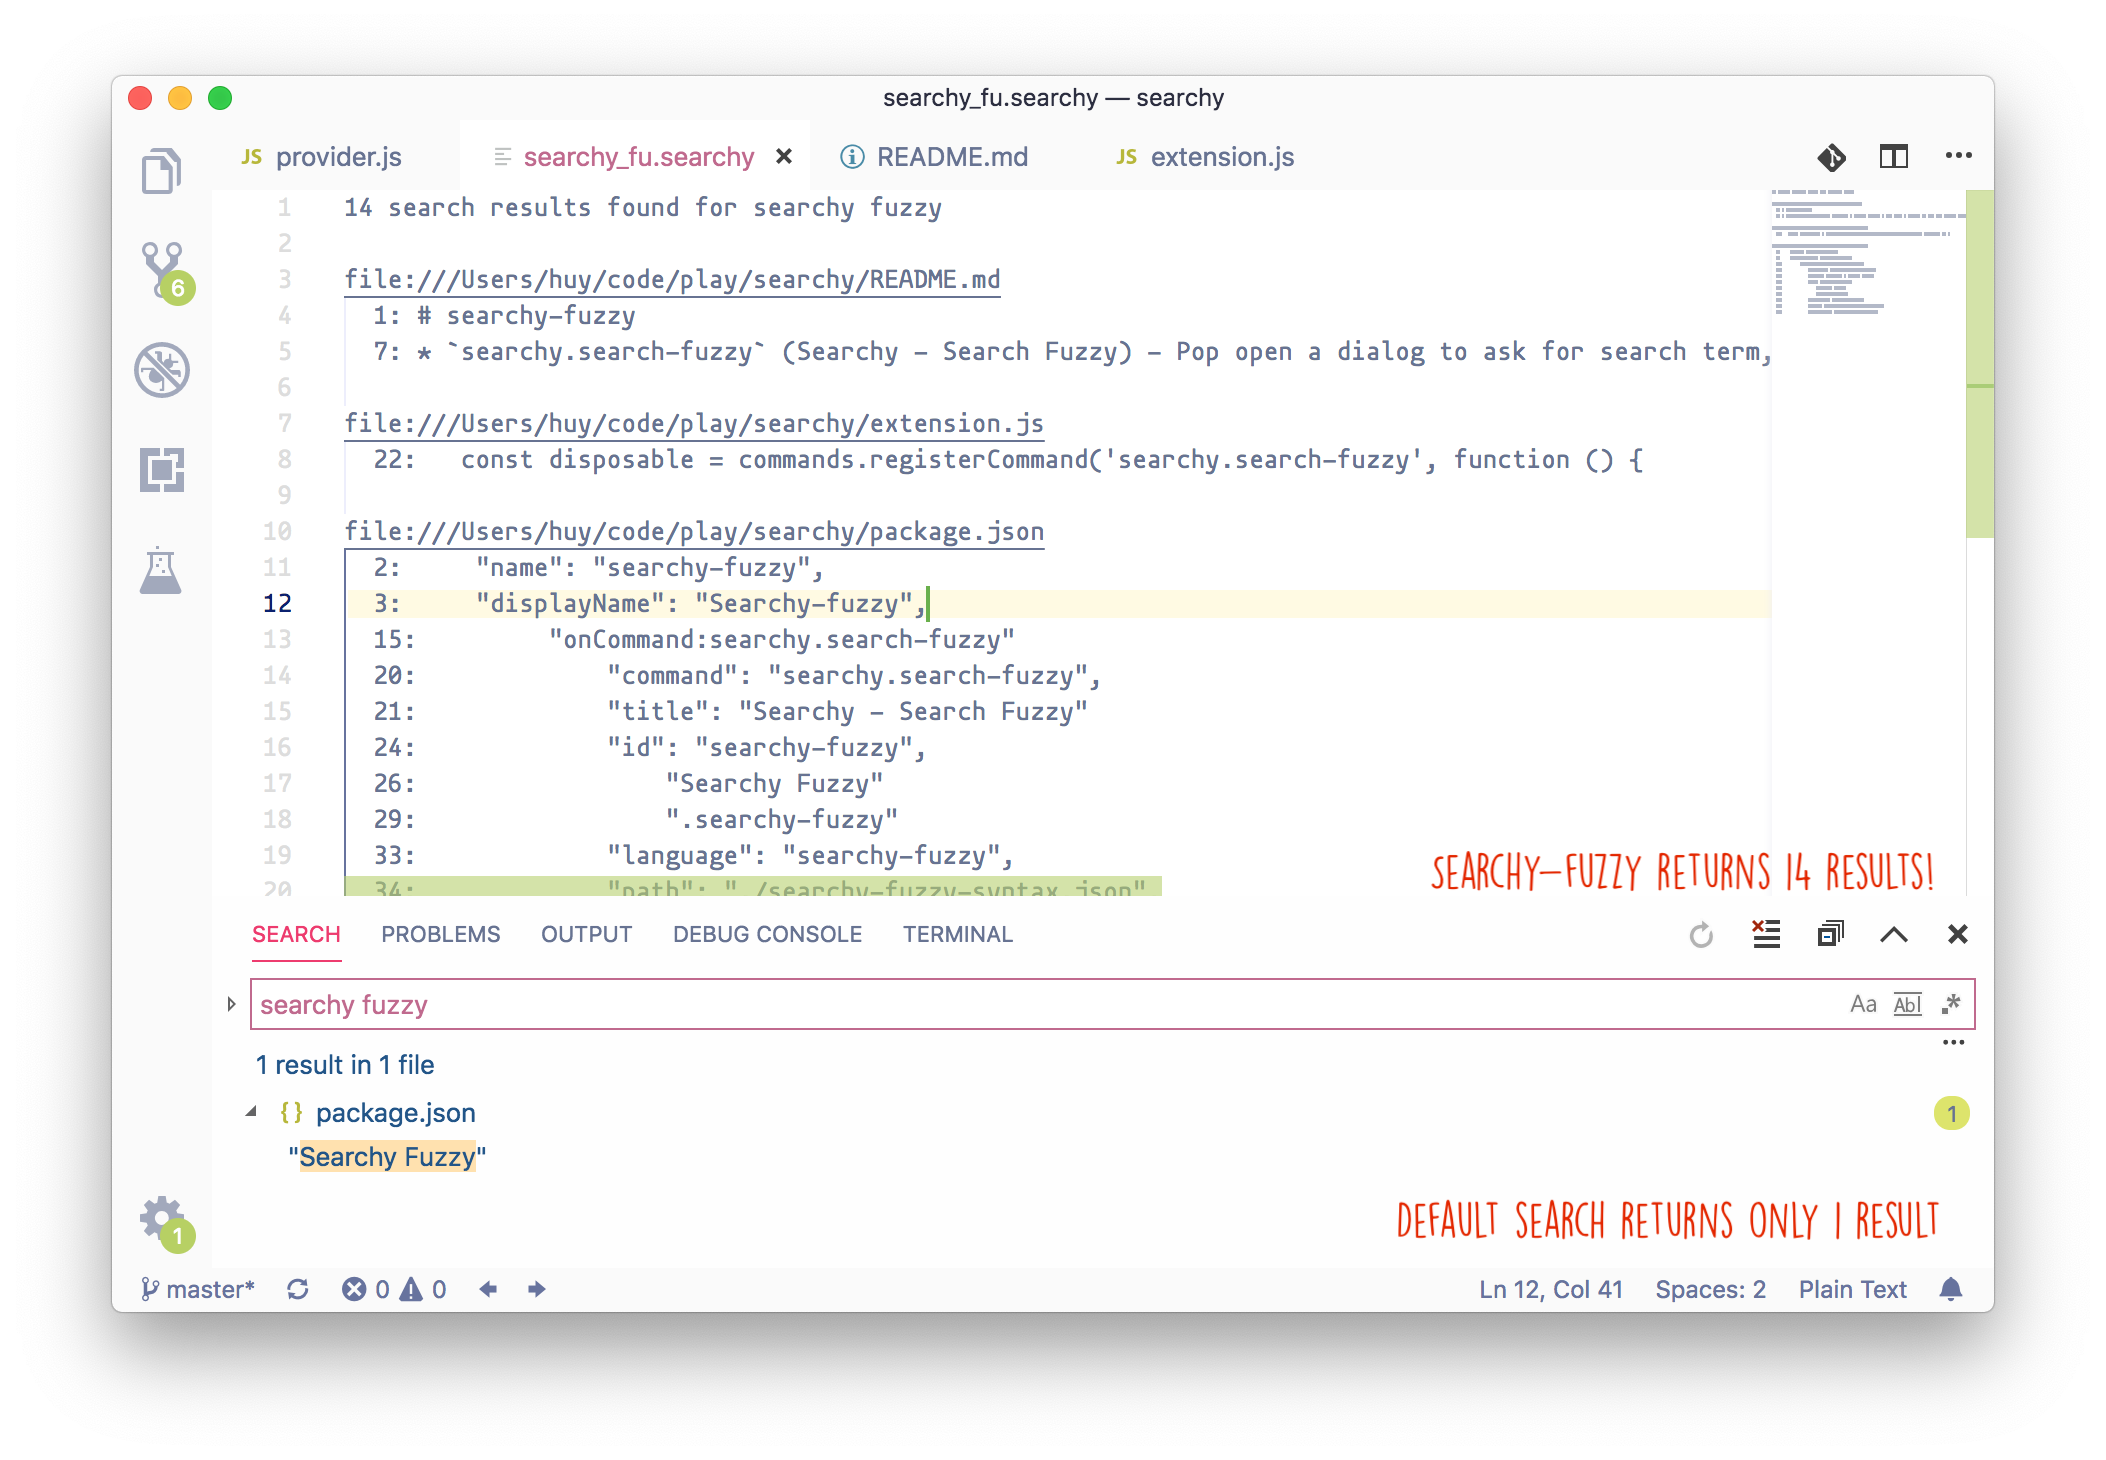2106x1460 pixels.
Task: Open the TERMINAL panel tab
Action: pyautogui.click(x=957, y=934)
